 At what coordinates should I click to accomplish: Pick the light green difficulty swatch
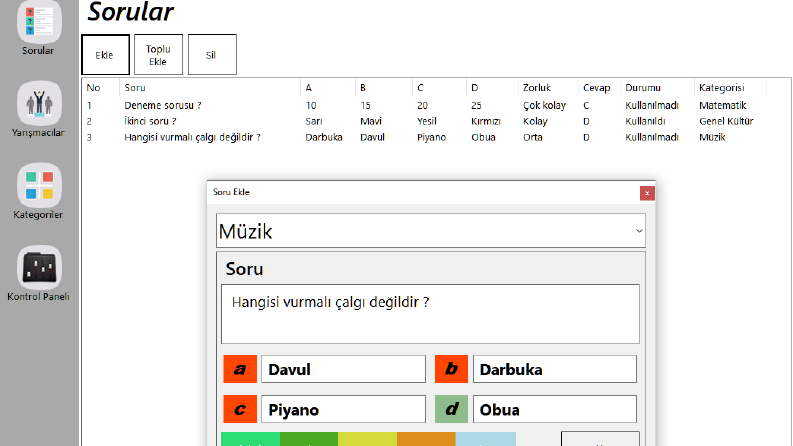click(250, 439)
